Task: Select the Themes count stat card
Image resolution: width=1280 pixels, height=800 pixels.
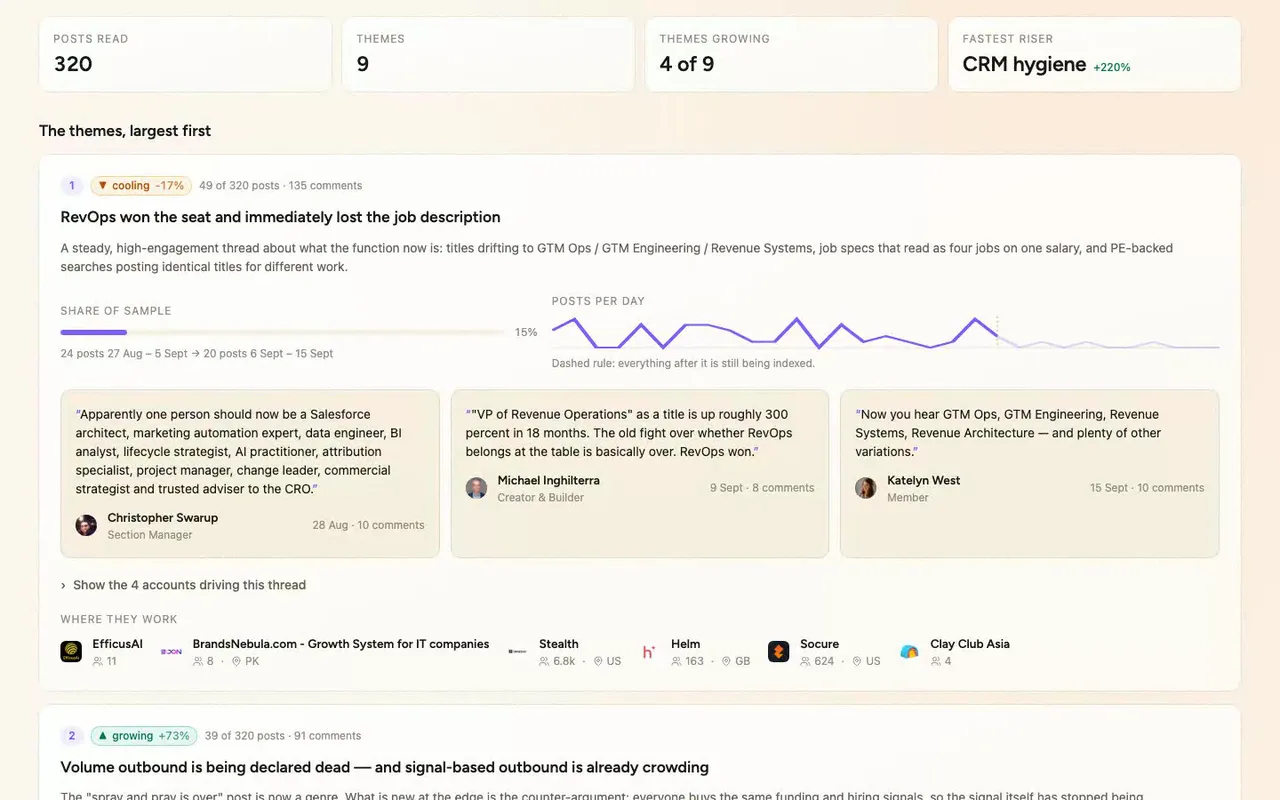Action: 488,54
